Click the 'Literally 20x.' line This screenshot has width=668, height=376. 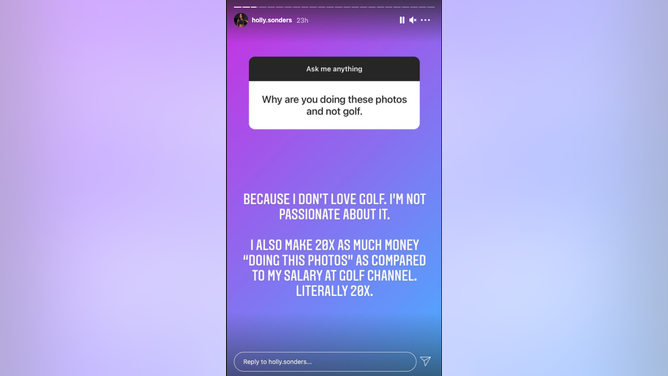click(334, 291)
